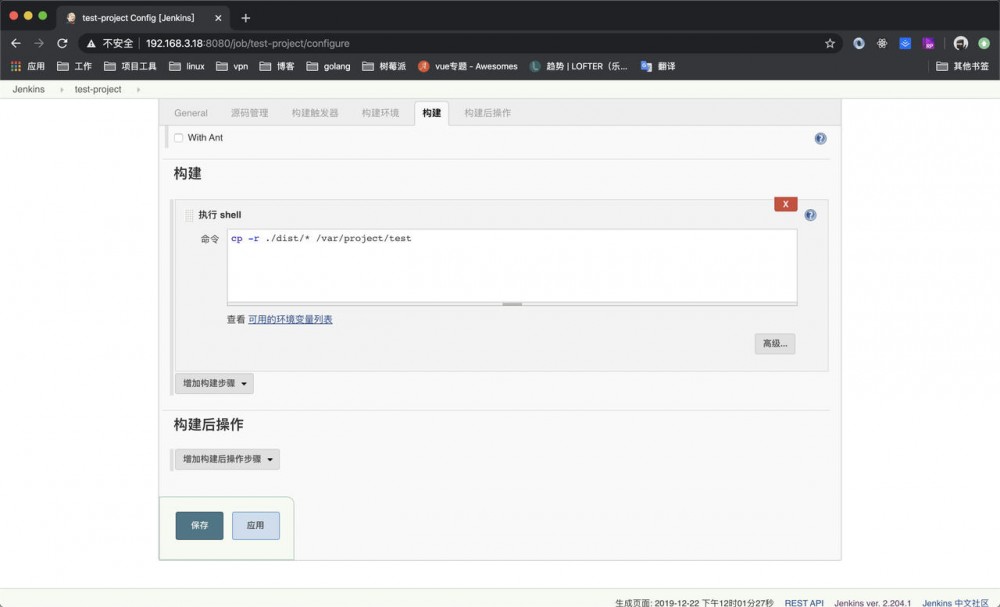This screenshot has width=1000, height=607.
Task: Open the 增加构建步骤 dropdown
Action: (x=213, y=383)
